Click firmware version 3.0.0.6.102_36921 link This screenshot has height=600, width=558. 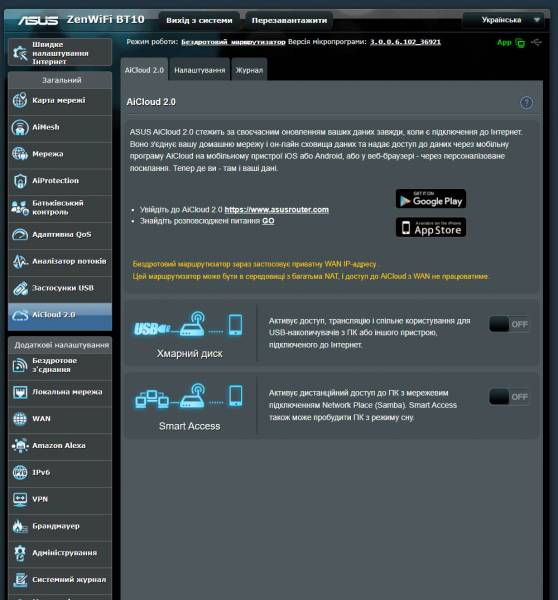[x=405, y=42]
